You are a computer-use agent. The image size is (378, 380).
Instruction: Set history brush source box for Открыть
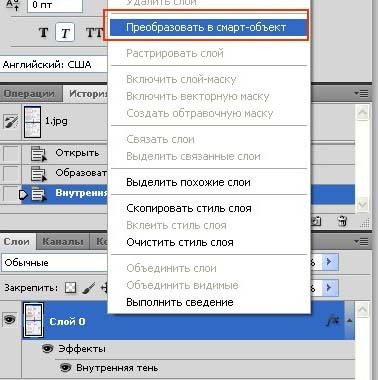[x=11, y=154]
